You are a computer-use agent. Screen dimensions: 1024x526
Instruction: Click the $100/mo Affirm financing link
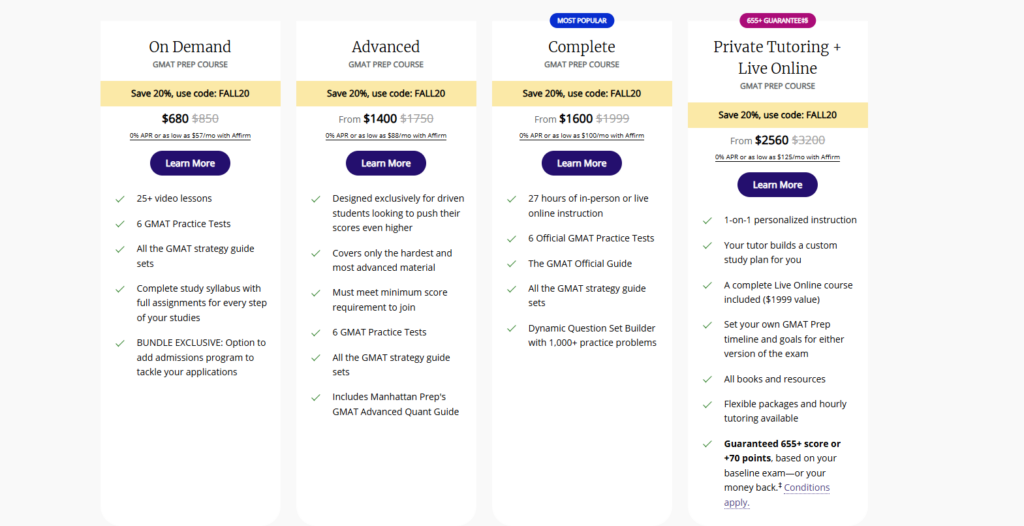tap(582, 136)
